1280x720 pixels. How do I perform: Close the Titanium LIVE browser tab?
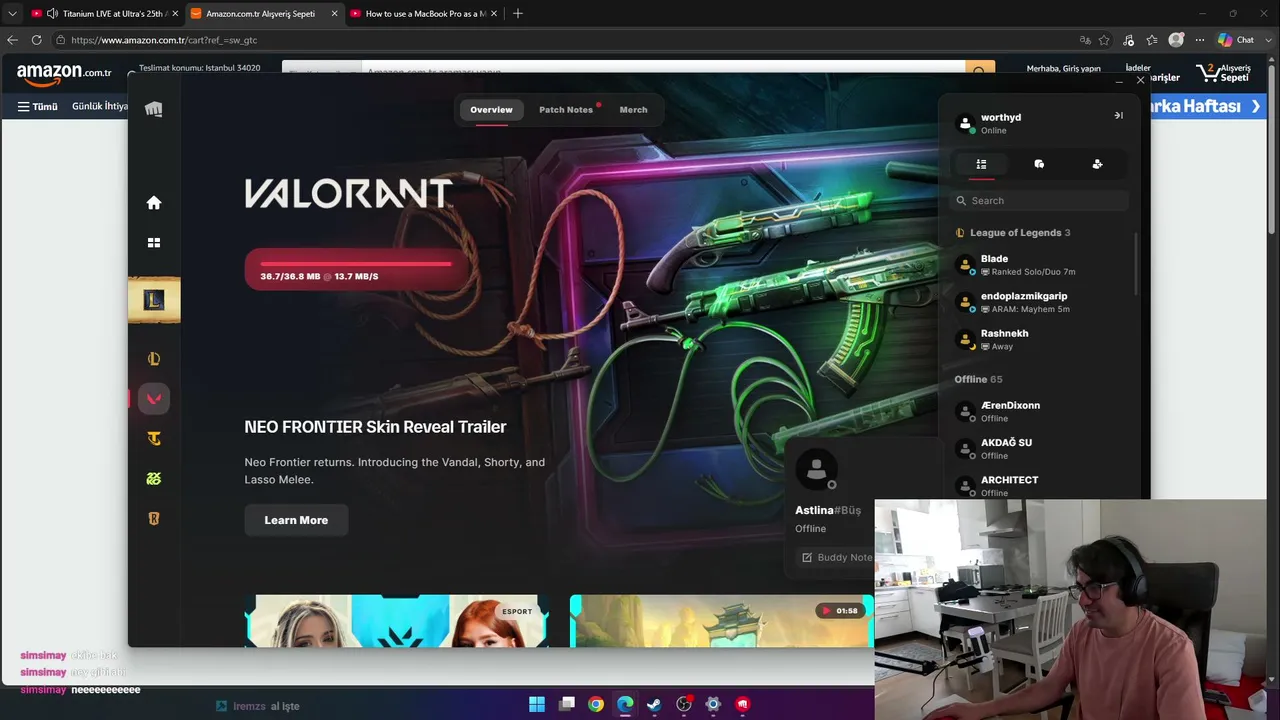tap(174, 14)
